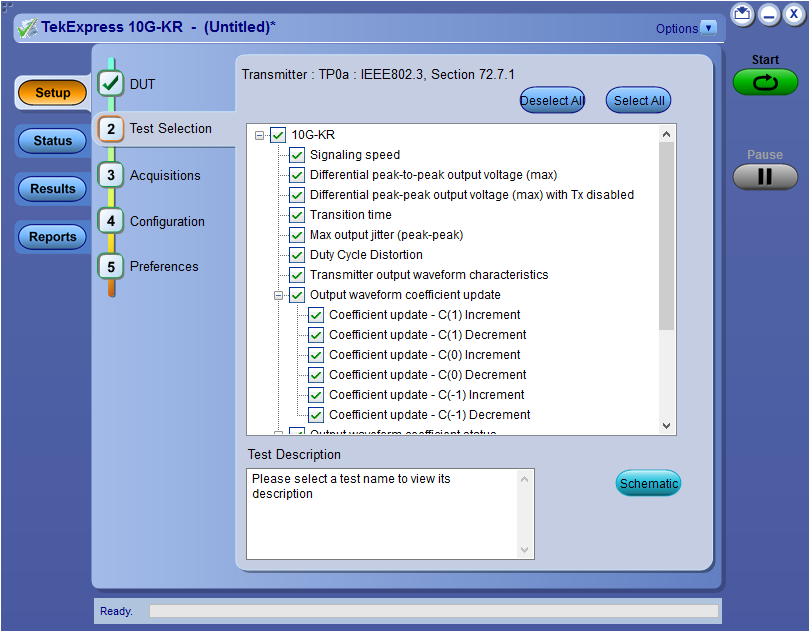Collapse the 10G-KR tree node
Screen dimensions: 810x632
point(260,135)
